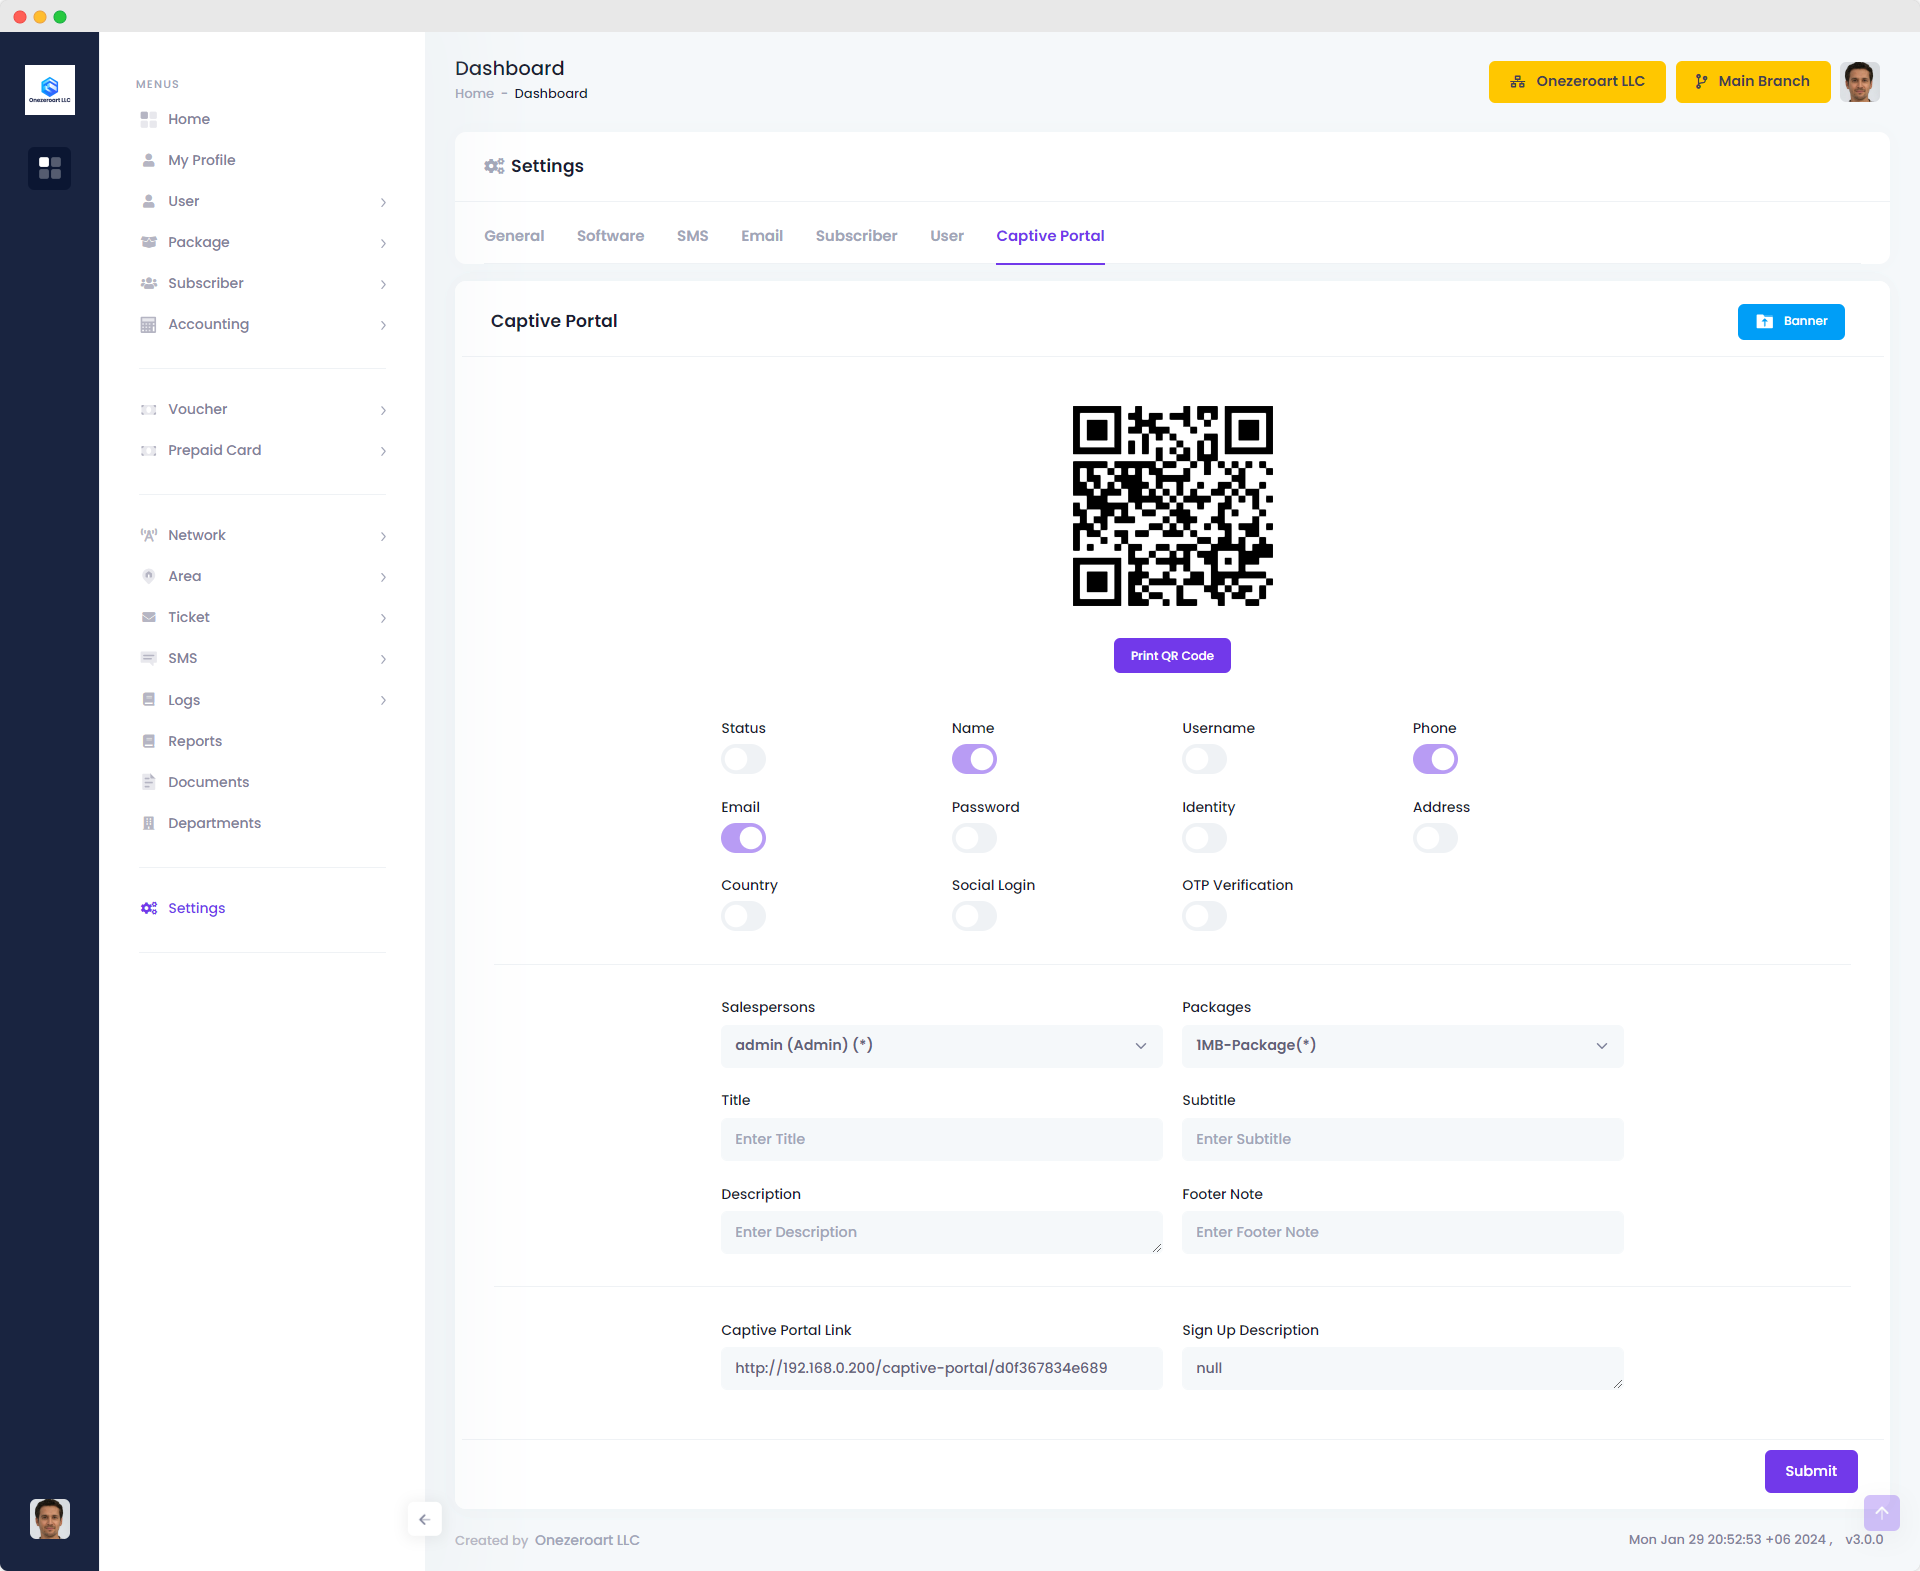Expand the User submenu chevron
This screenshot has width=1920, height=1571.
(383, 202)
